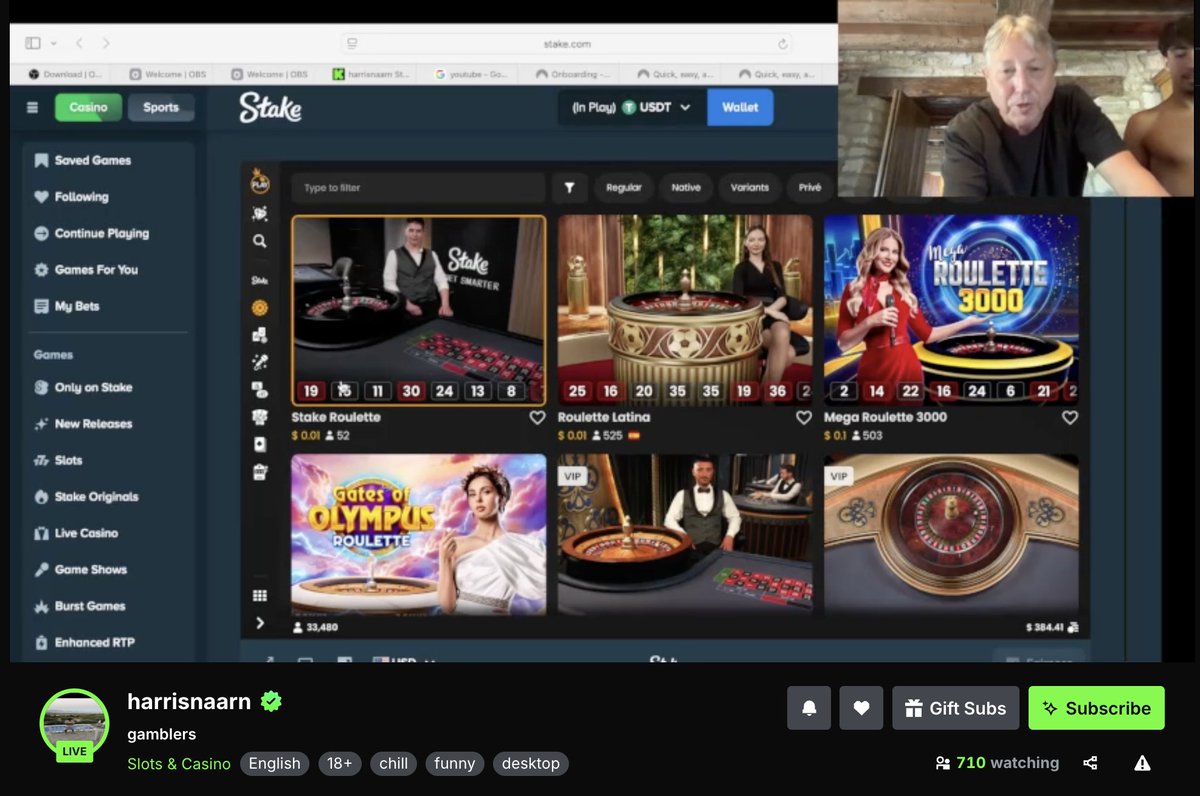Open the Stake hamburger menu

click(33, 108)
